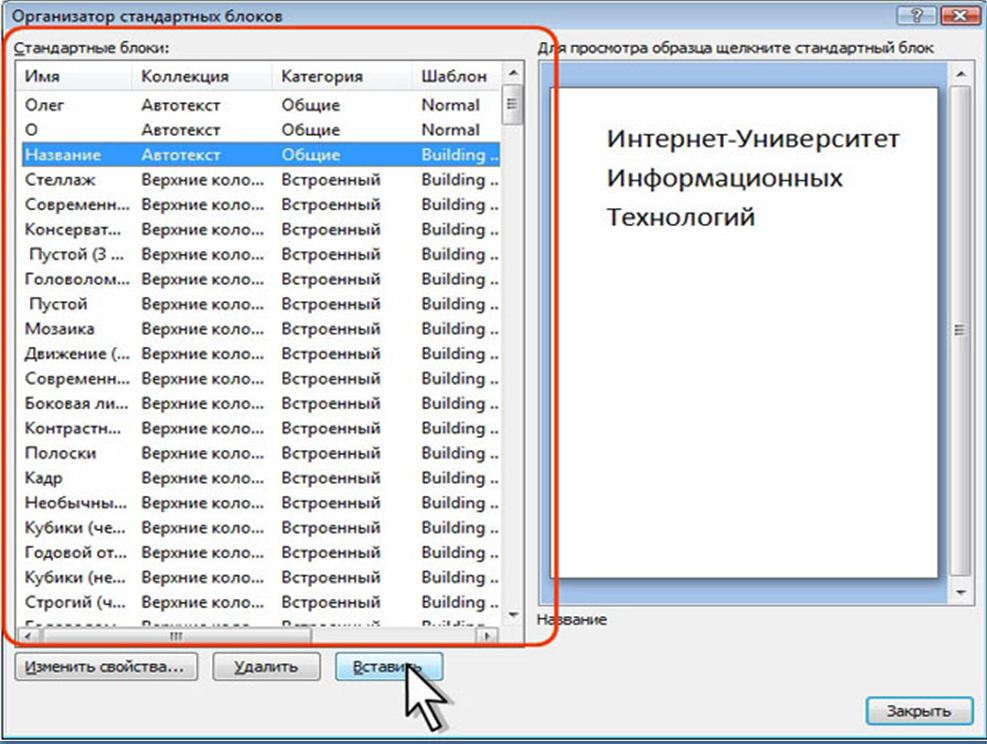The image size is (987, 744).
Task: Select the Движение (... building block
Action: pyautogui.click(x=261, y=354)
